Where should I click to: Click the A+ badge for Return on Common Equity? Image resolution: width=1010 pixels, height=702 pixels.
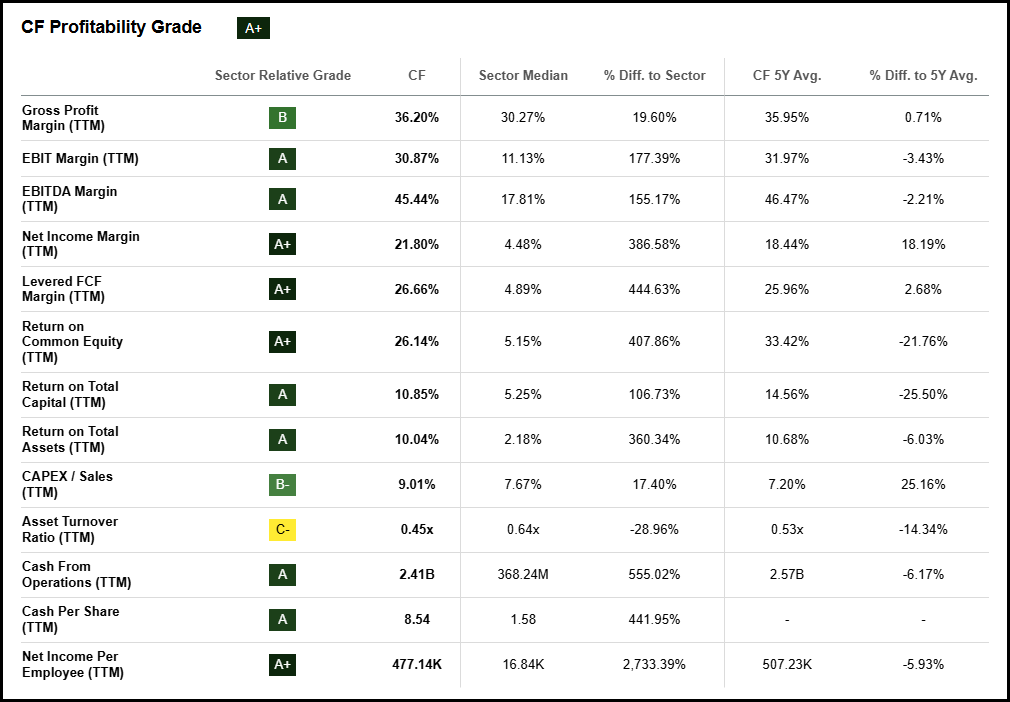click(x=282, y=341)
